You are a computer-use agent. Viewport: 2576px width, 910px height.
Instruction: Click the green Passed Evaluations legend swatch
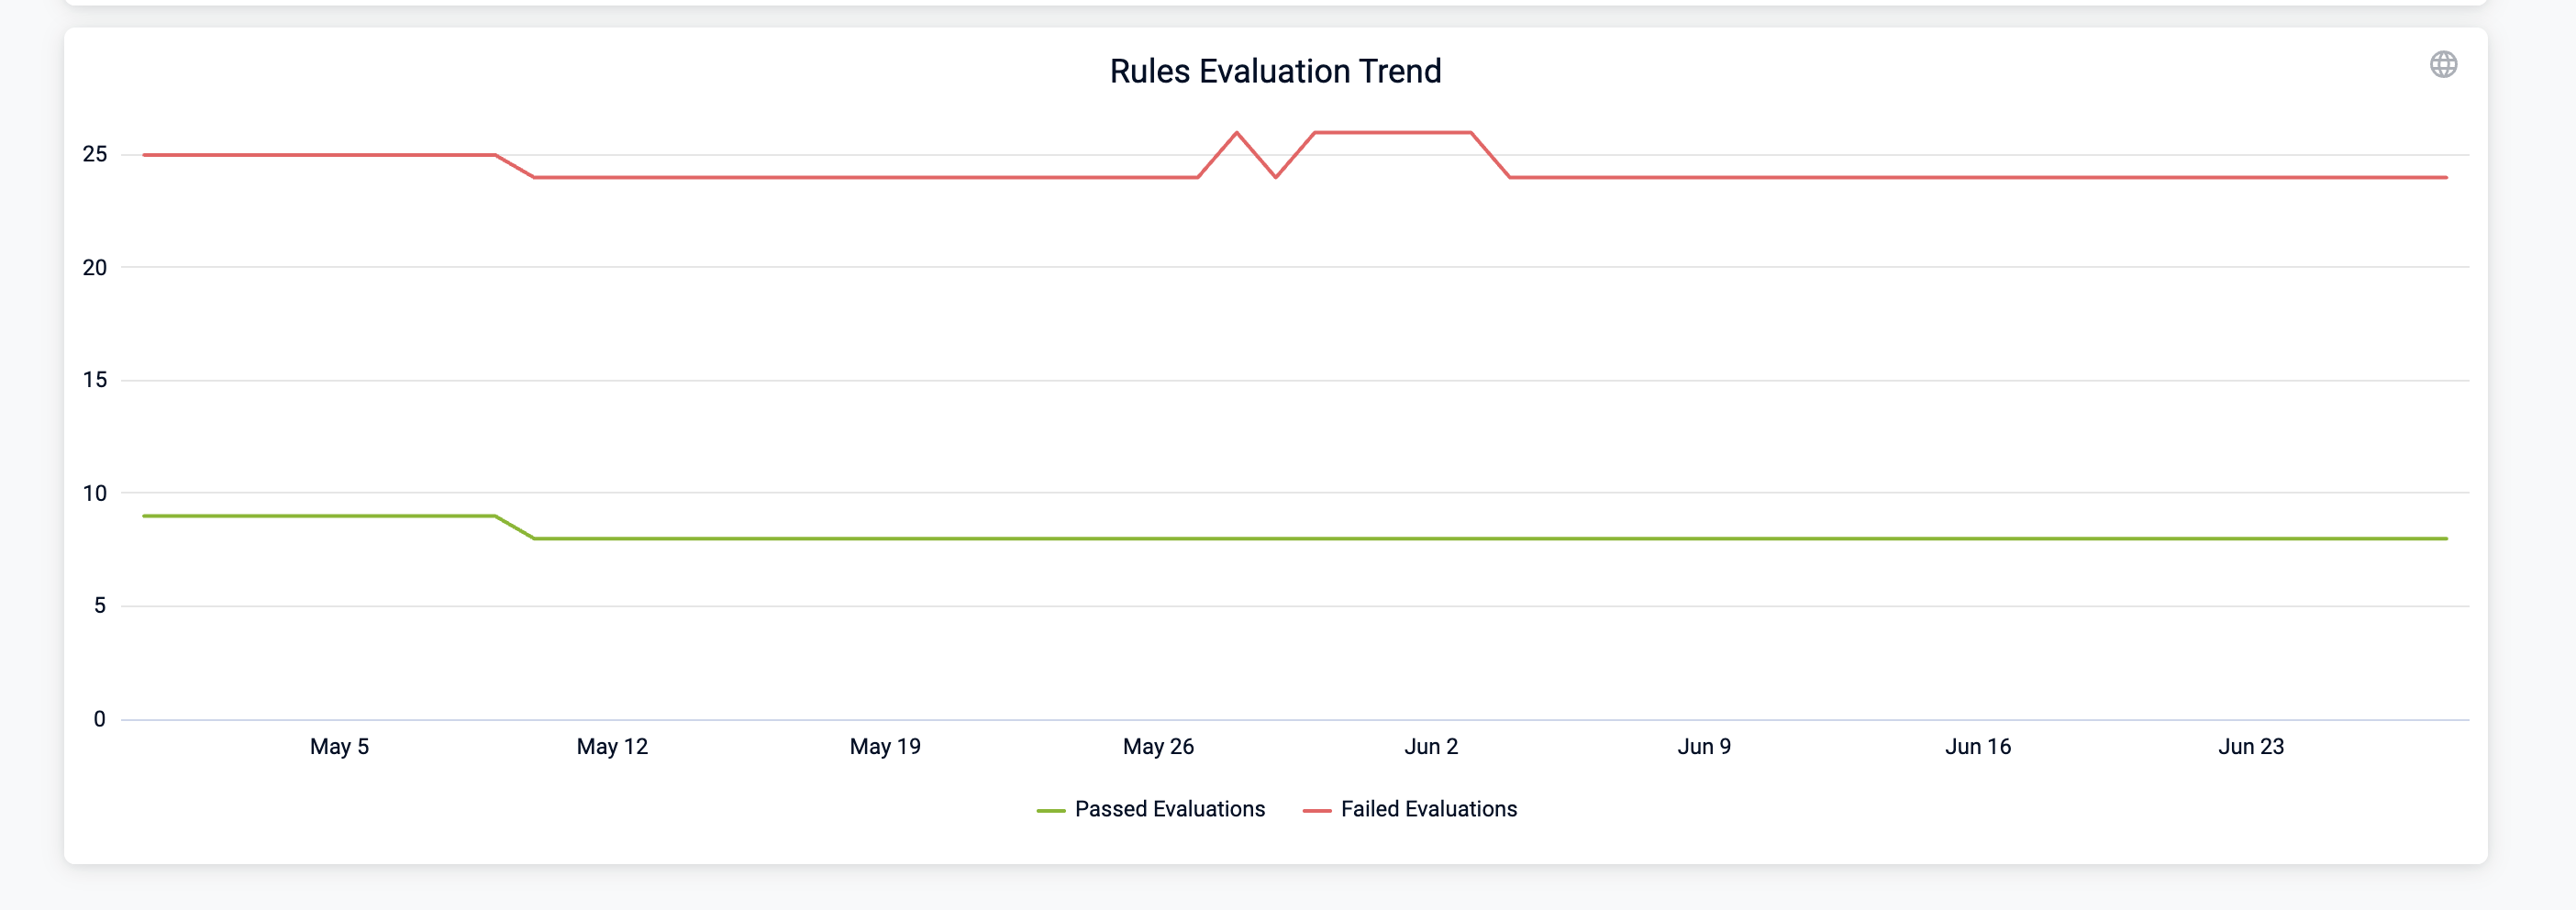(x=1050, y=810)
